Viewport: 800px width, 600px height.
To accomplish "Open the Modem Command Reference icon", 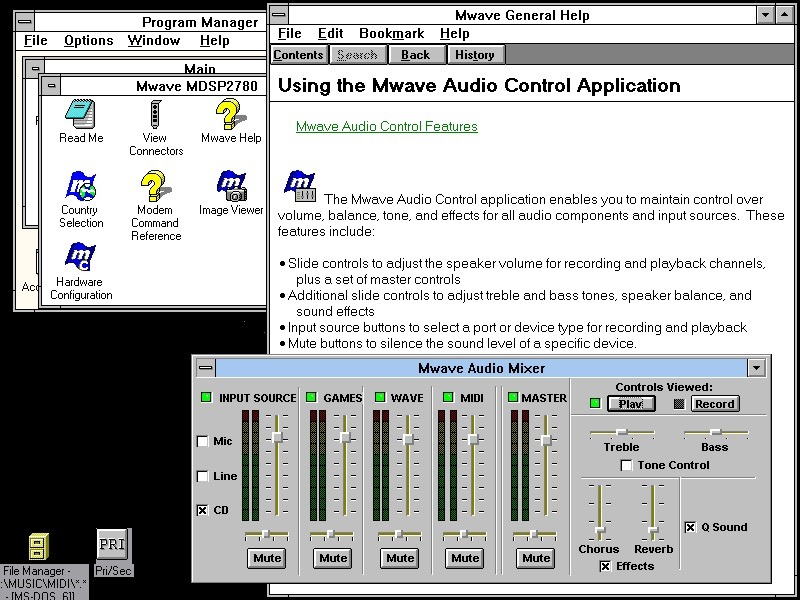I will pyautogui.click(x=156, y=186).
